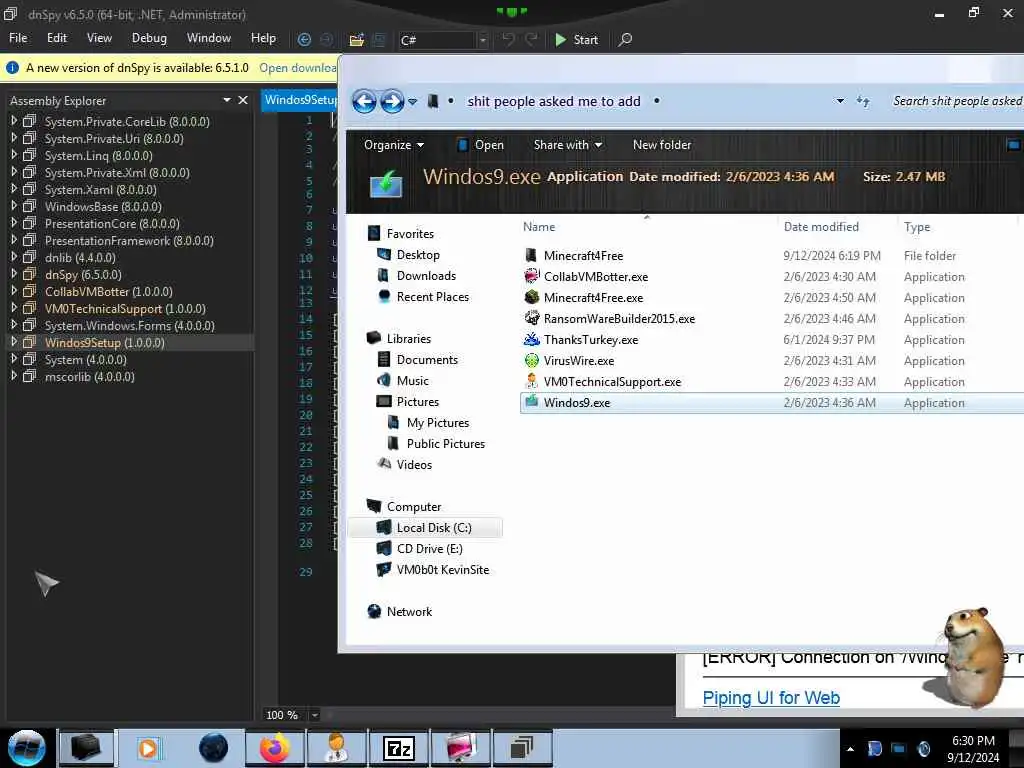Click the Explorer search box
This screenshot has width=1024, height=768.
click(x=957, y=101)
